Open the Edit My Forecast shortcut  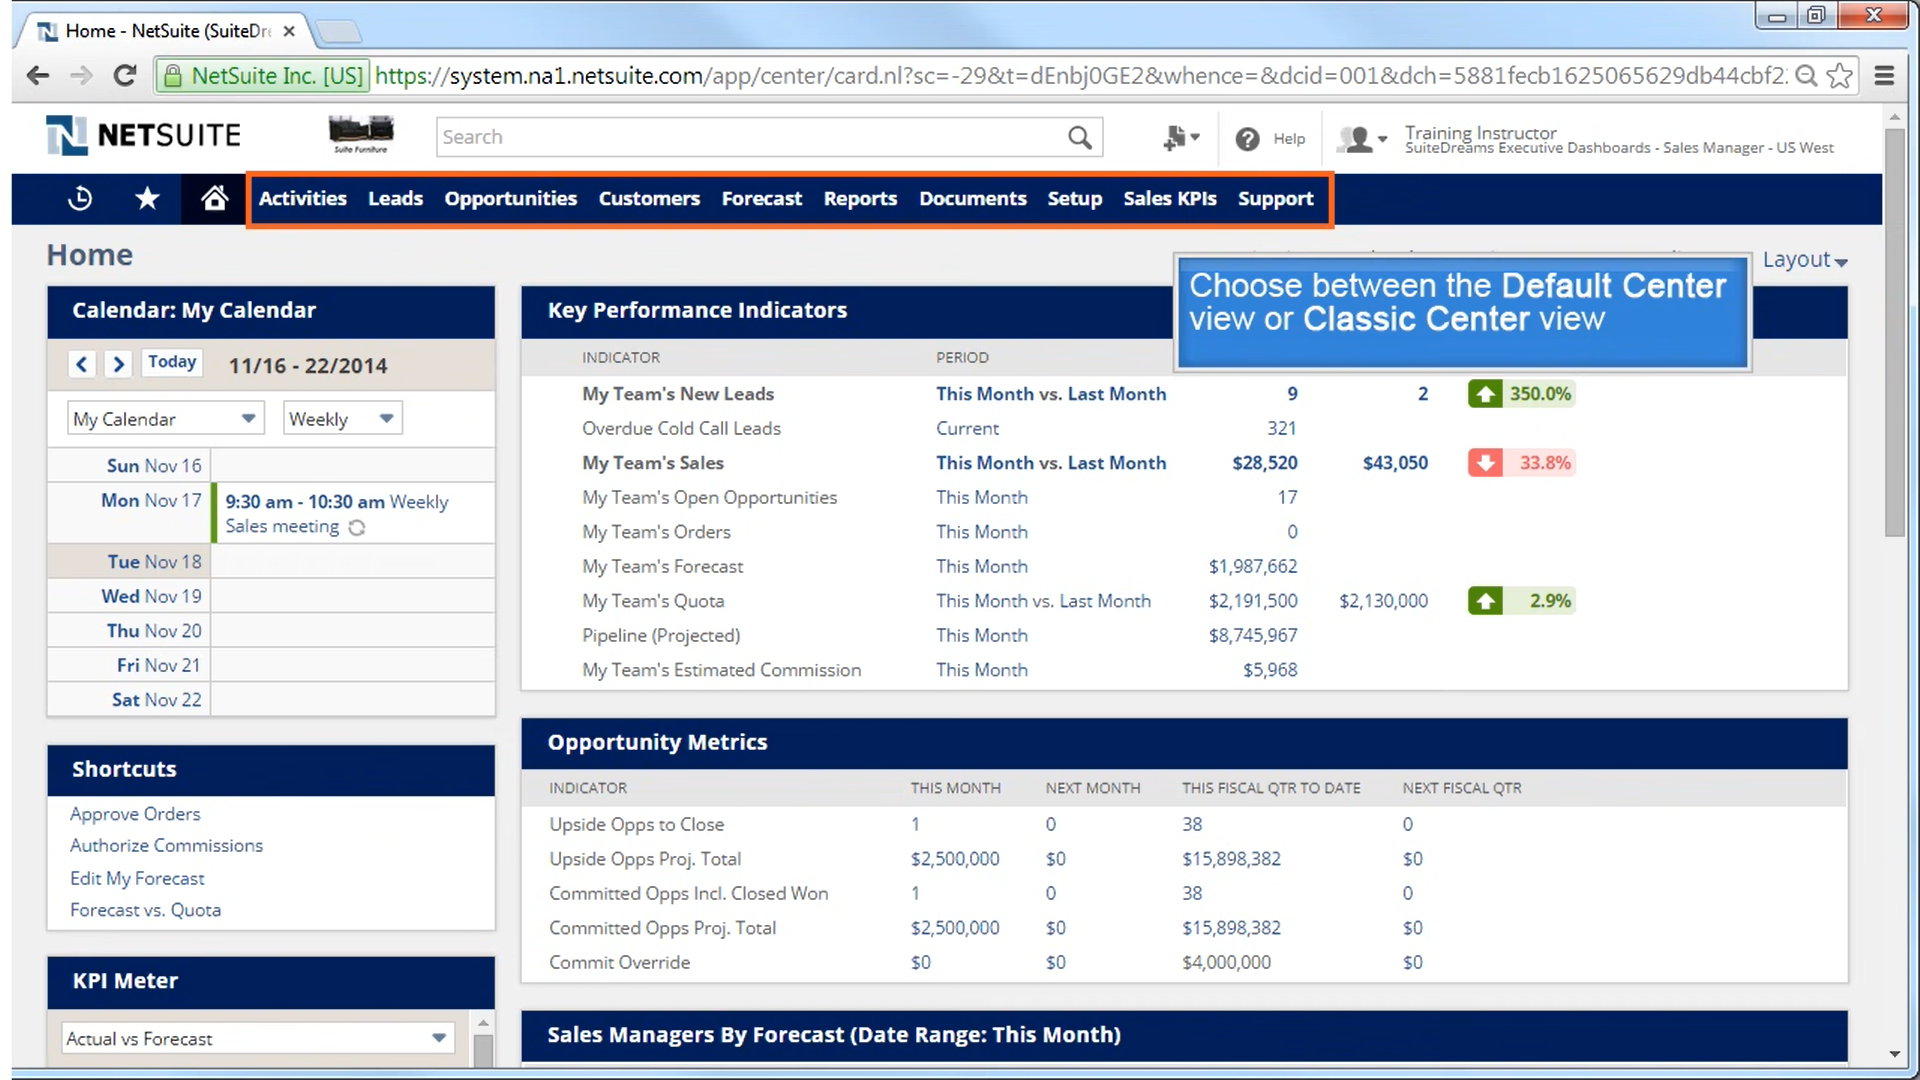137,878
